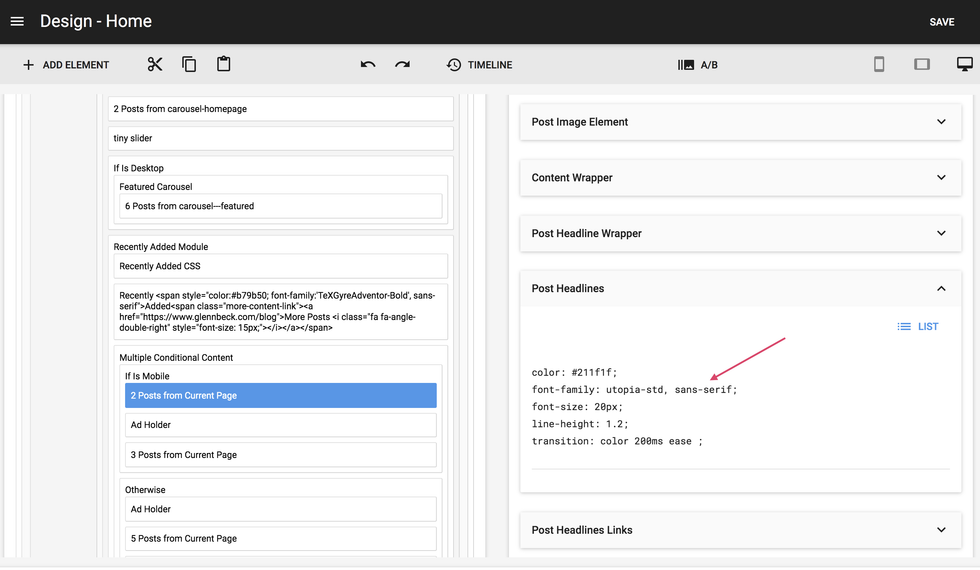This screenshot has width=980, height=570.
Task: Click the copy icon in toolbar
Action: [189, 65]
